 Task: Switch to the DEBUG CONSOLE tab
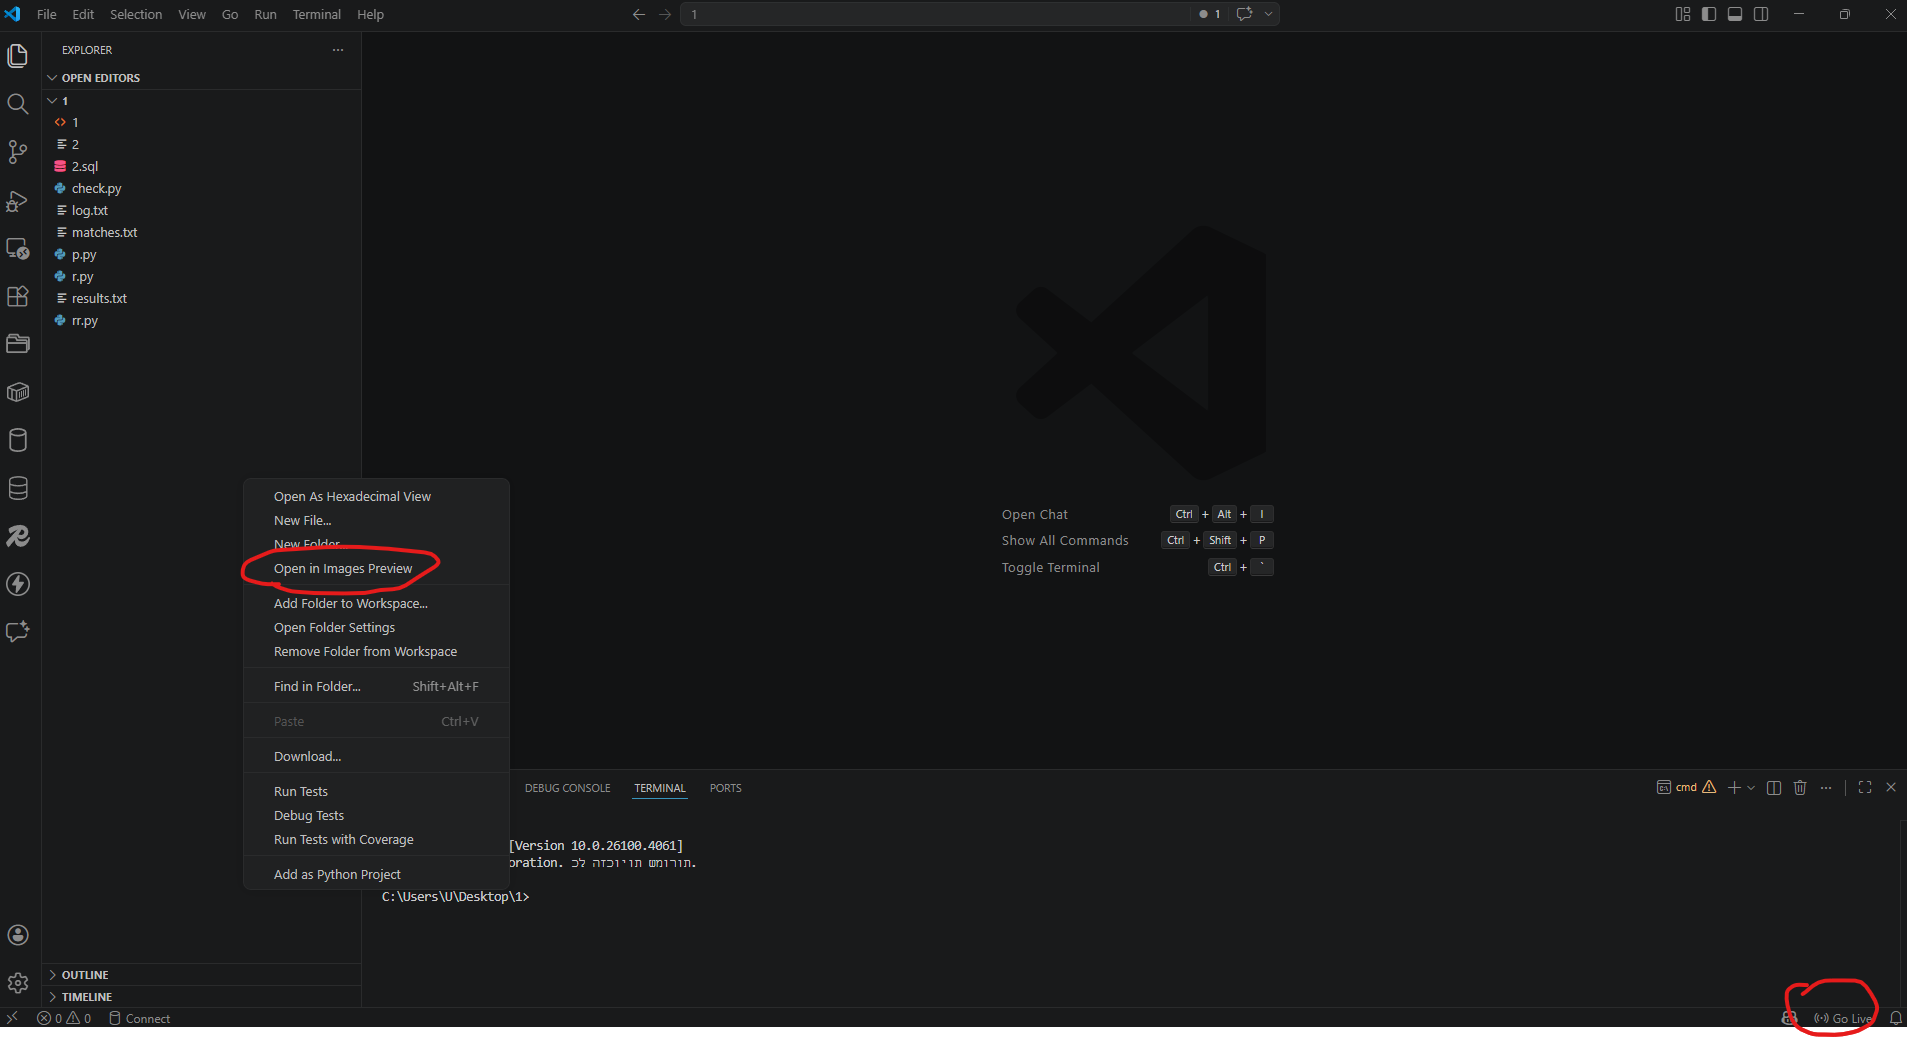pos(567,788)
